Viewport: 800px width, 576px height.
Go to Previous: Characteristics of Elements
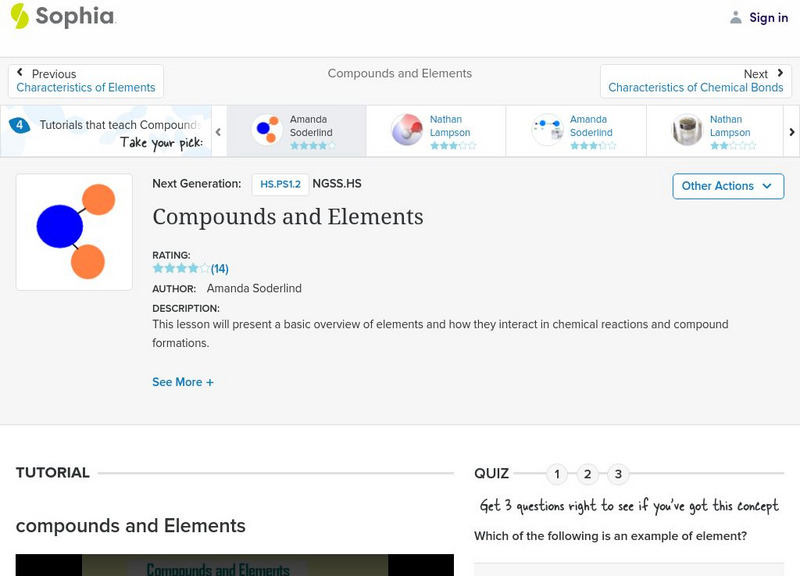click(86, 81)
